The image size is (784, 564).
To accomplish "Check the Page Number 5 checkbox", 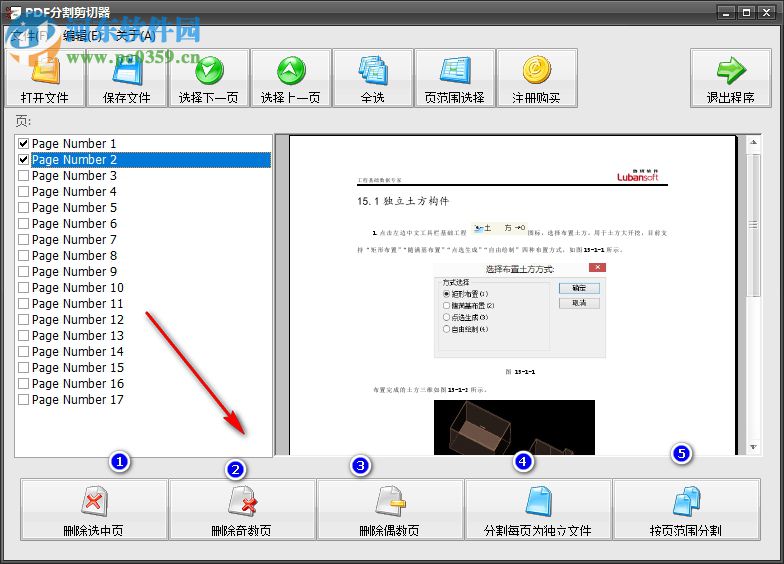I will point(24,208).
